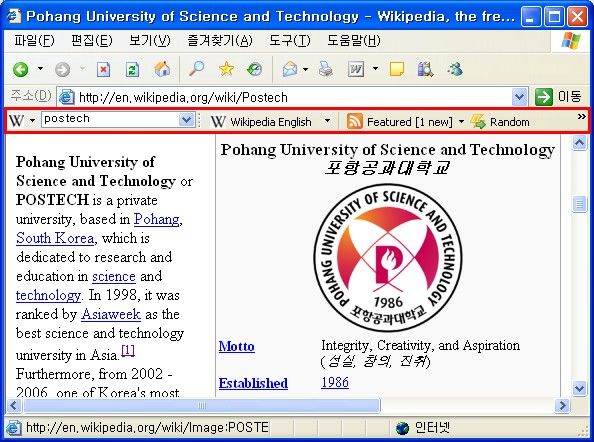Click the vertical scrollbar up arrow
Screen dimensions: 594x442
[579, 143]
